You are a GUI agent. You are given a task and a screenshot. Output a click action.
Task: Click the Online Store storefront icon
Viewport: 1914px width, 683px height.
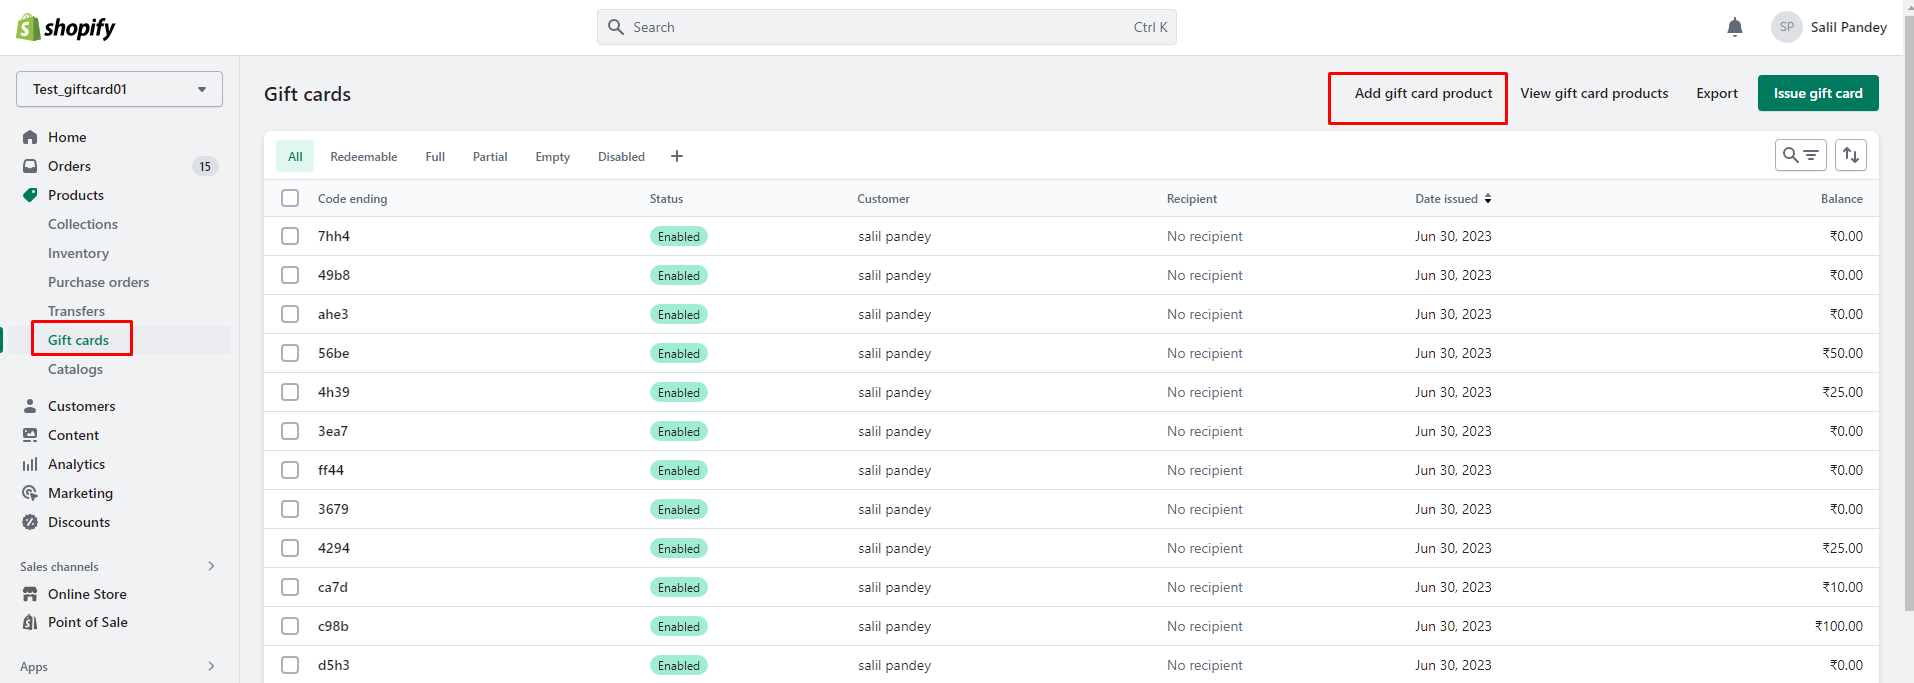30,594
